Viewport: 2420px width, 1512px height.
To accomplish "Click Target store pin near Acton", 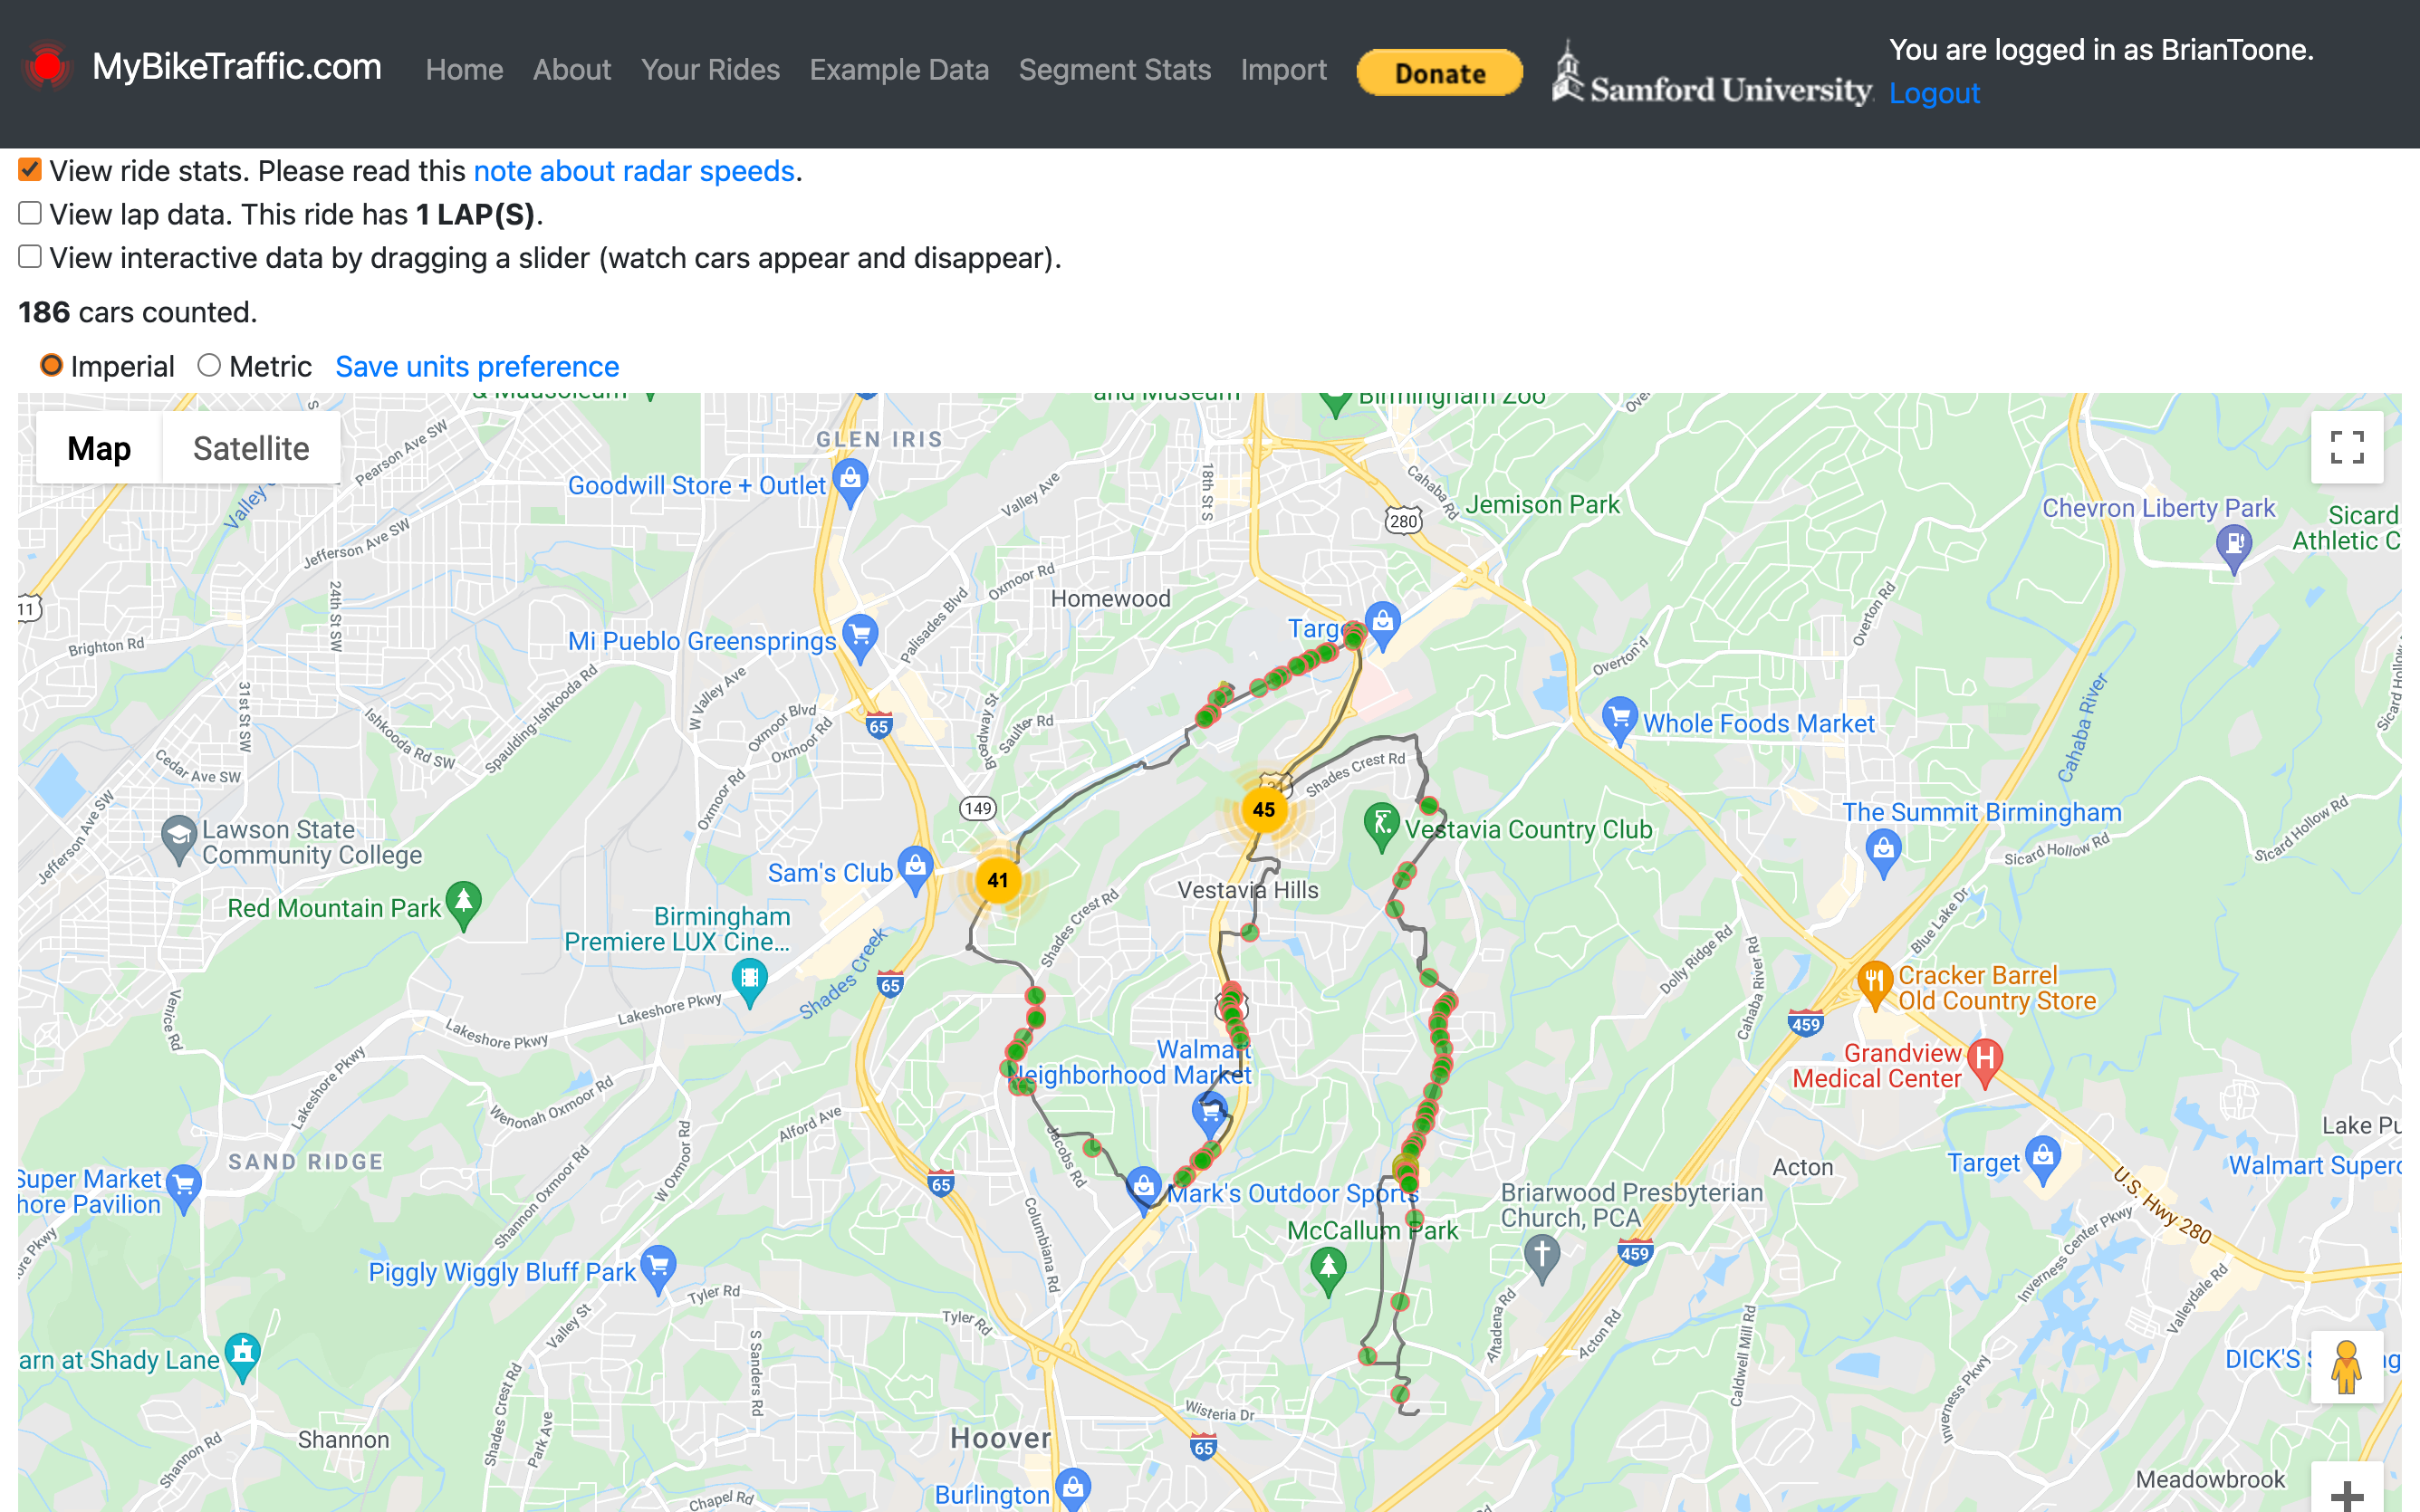I will point(2043,1161).
